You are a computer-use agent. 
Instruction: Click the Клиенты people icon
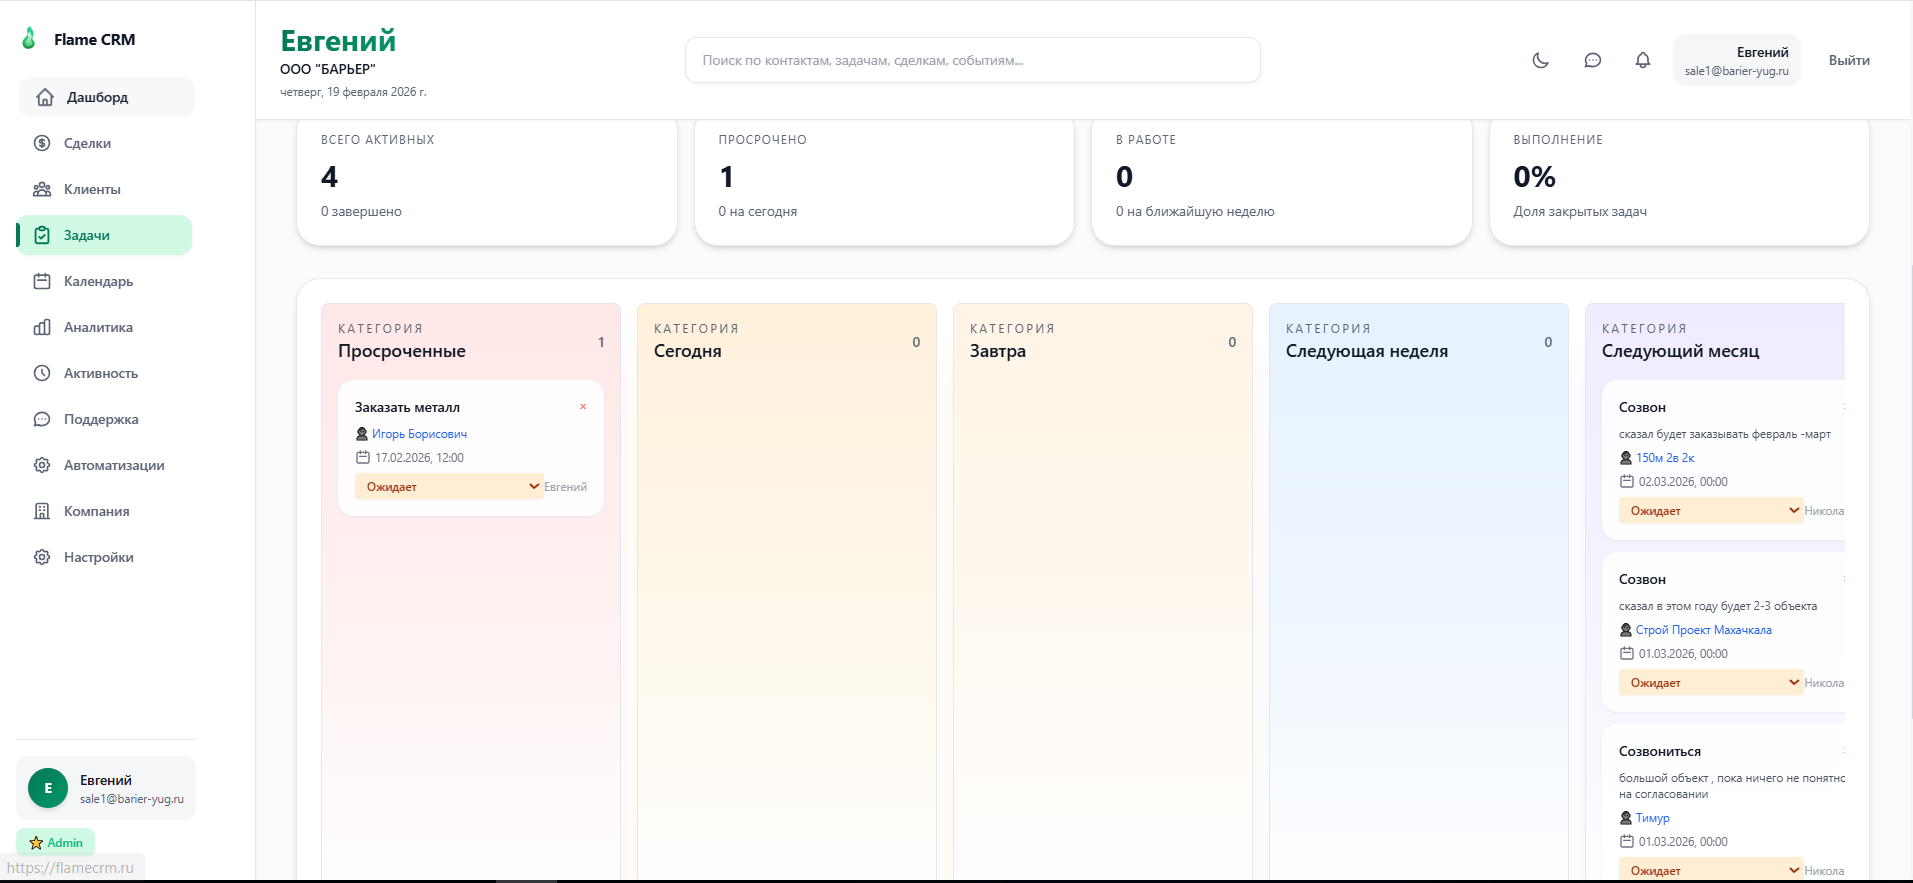click(42, 189)
